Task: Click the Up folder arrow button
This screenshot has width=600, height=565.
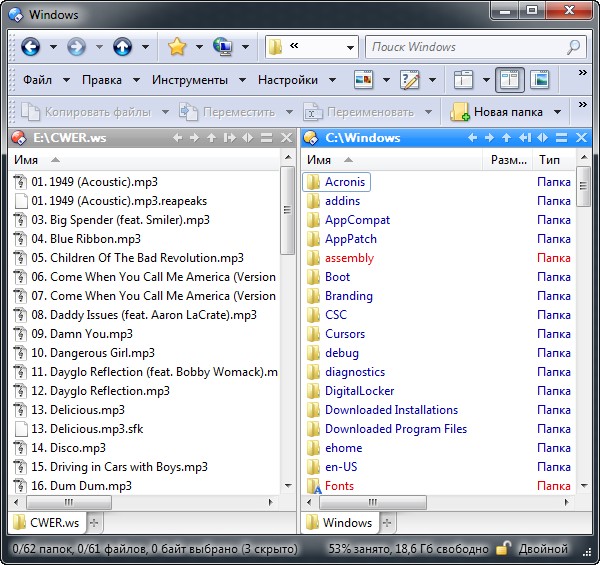Action: tap(122, 47)
